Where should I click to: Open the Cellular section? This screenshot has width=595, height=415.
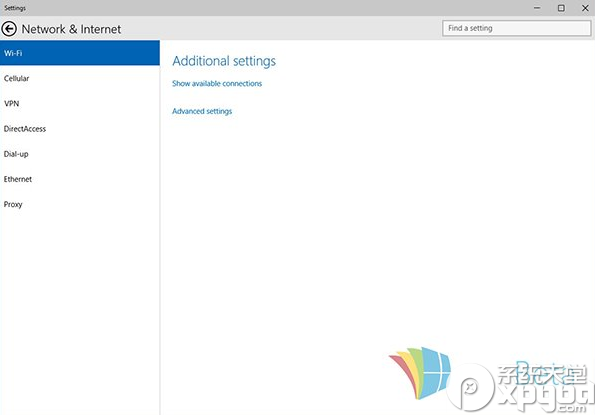coord(80,79)
